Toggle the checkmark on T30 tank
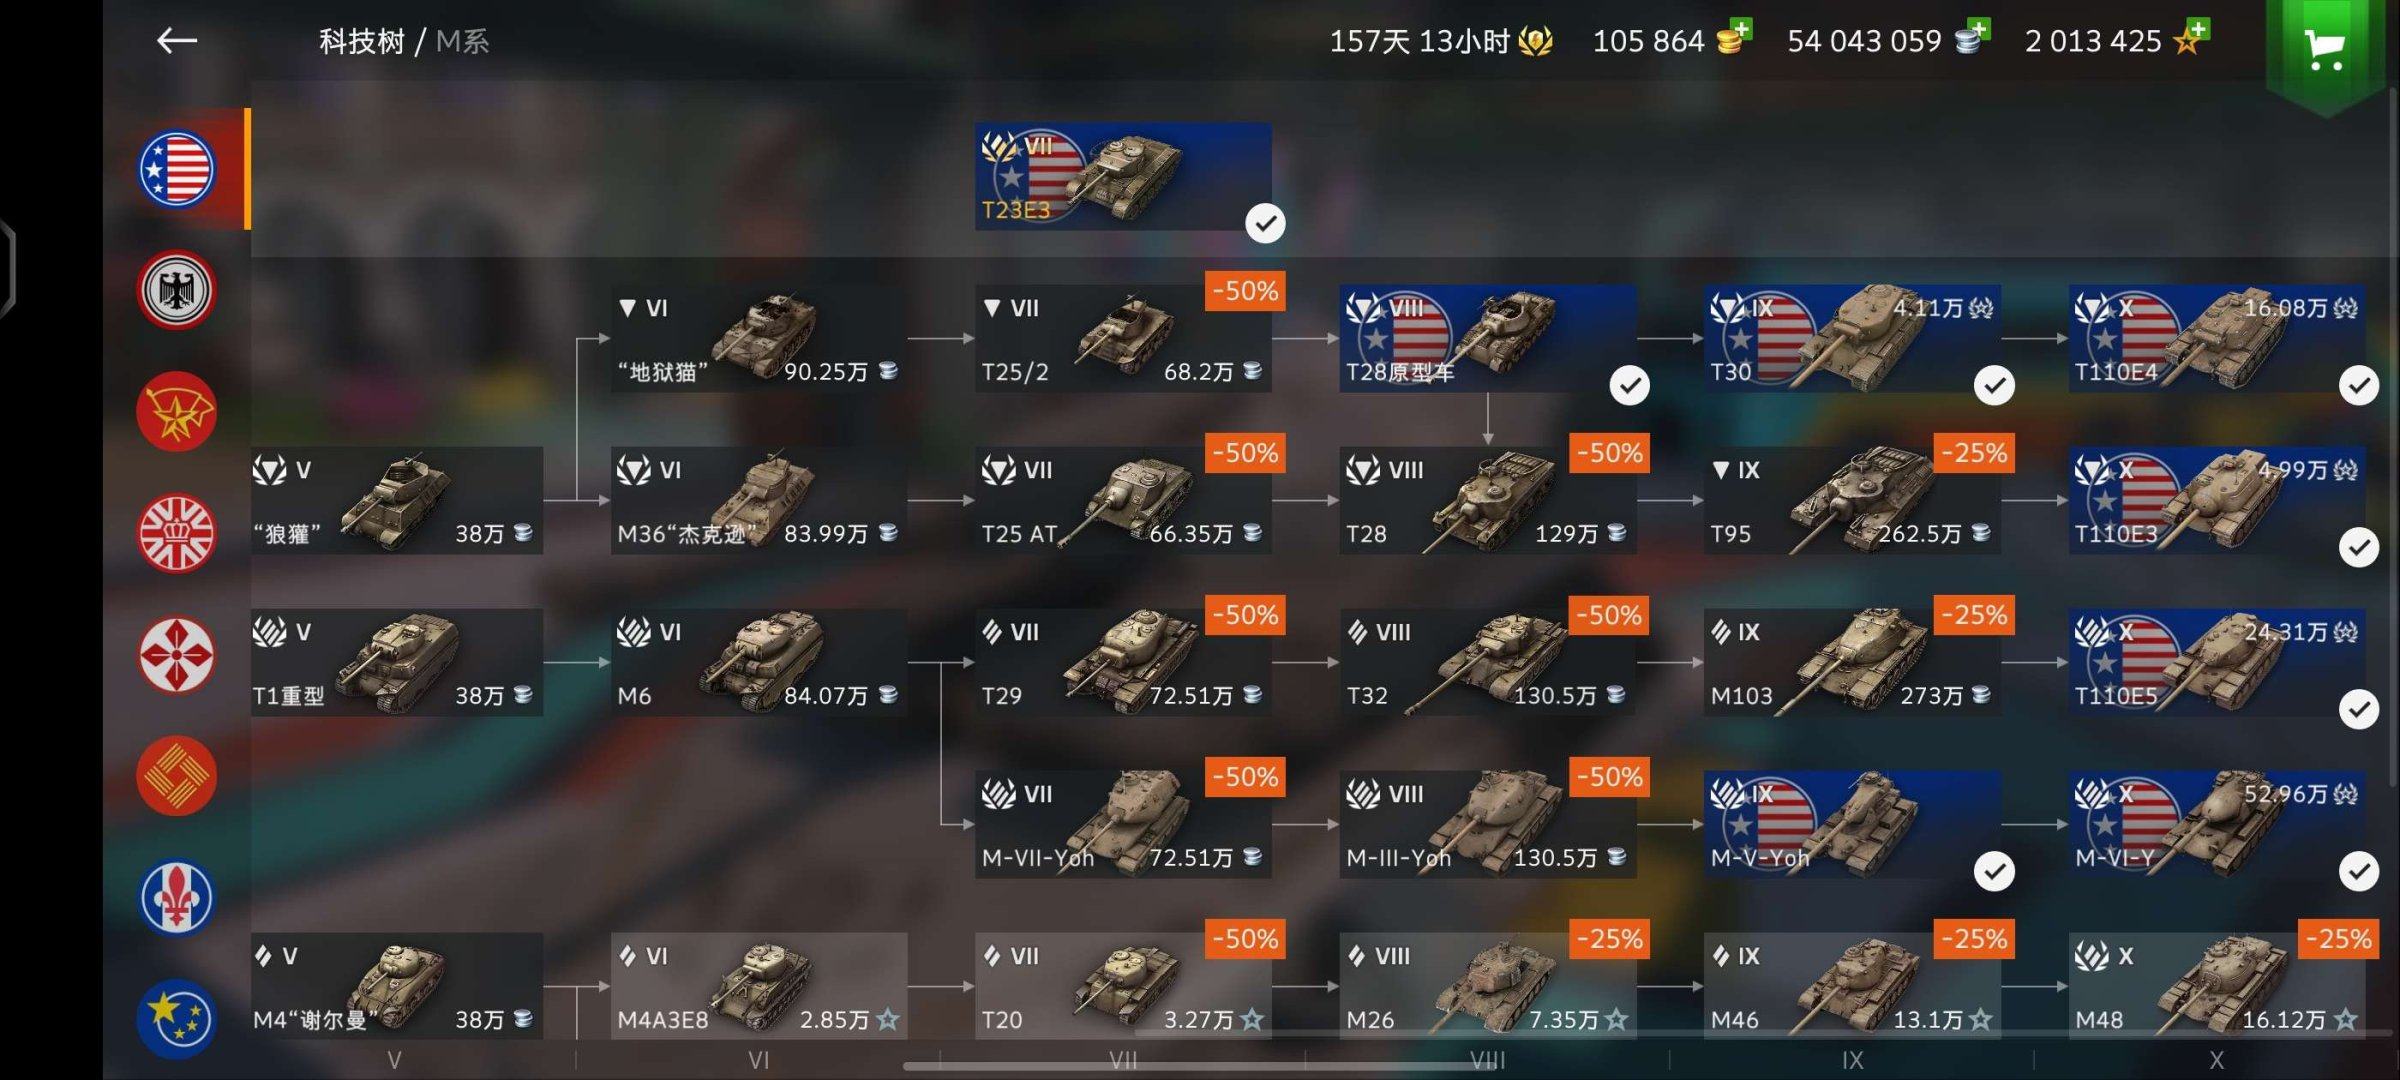 1994,385
